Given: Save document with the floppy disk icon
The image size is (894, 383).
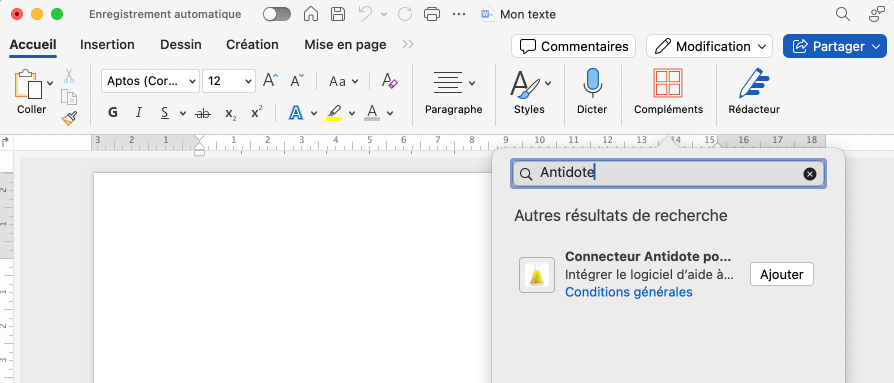Looking at the screenshot, I should tap(338, 14).
